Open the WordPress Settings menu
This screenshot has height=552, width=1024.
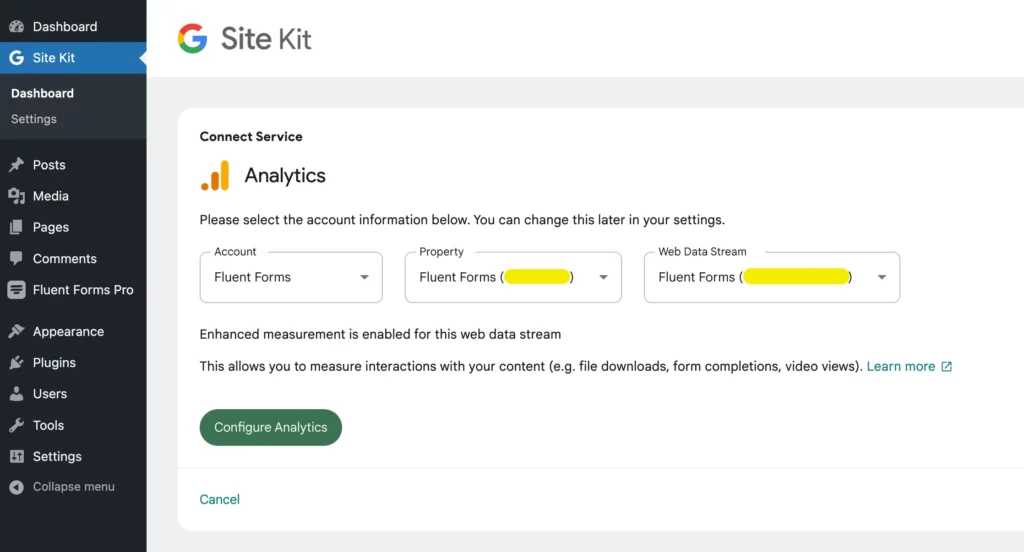[73, 457]
